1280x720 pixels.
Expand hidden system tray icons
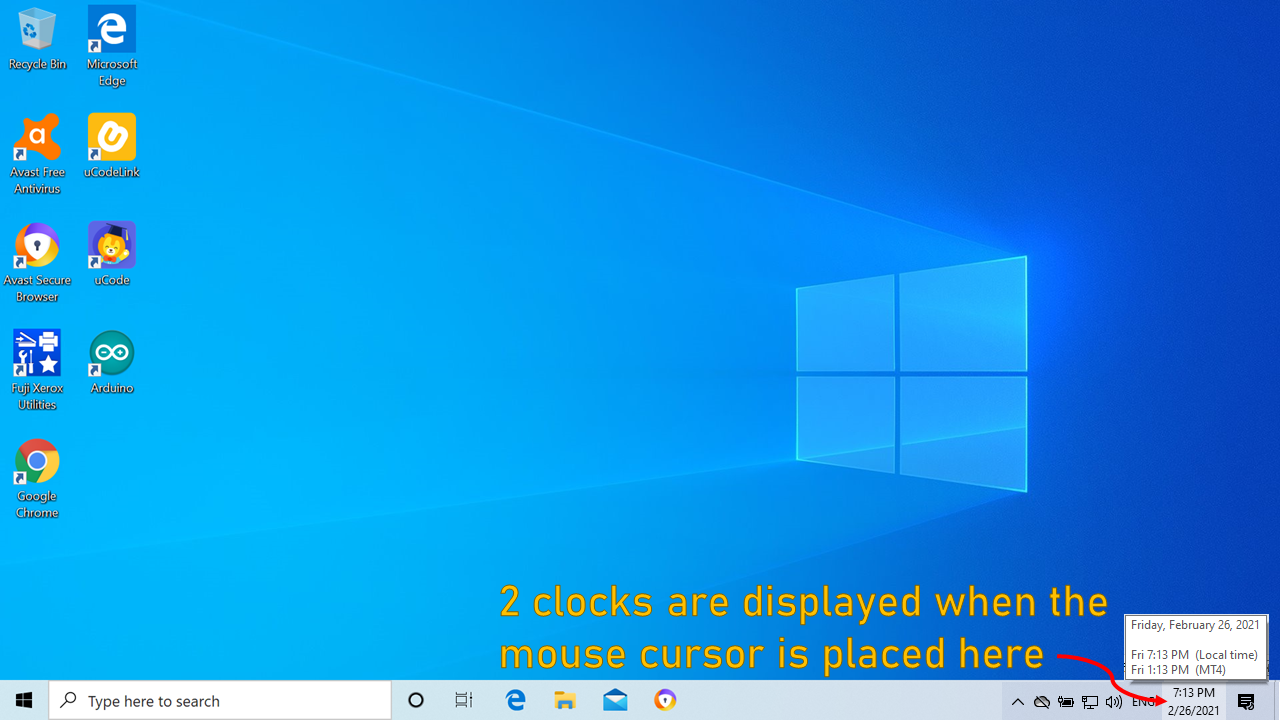point(1017,700)
